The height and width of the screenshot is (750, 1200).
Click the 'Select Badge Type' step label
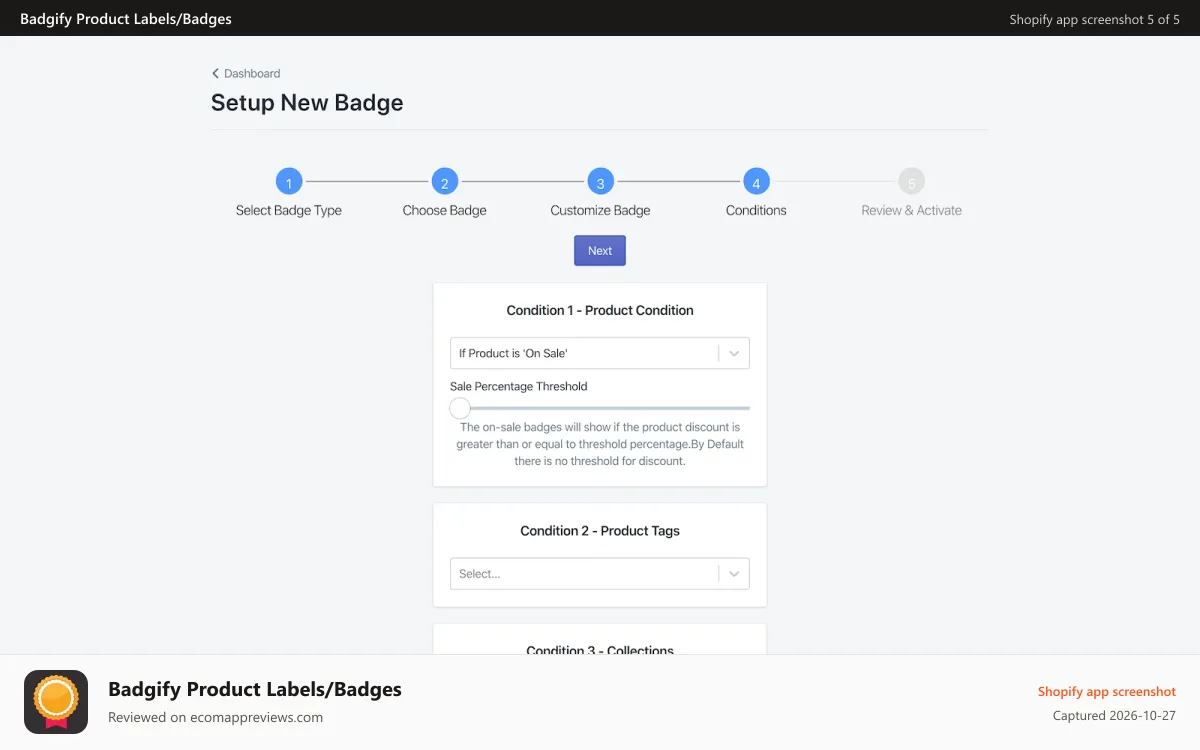(x=289, y=210)
